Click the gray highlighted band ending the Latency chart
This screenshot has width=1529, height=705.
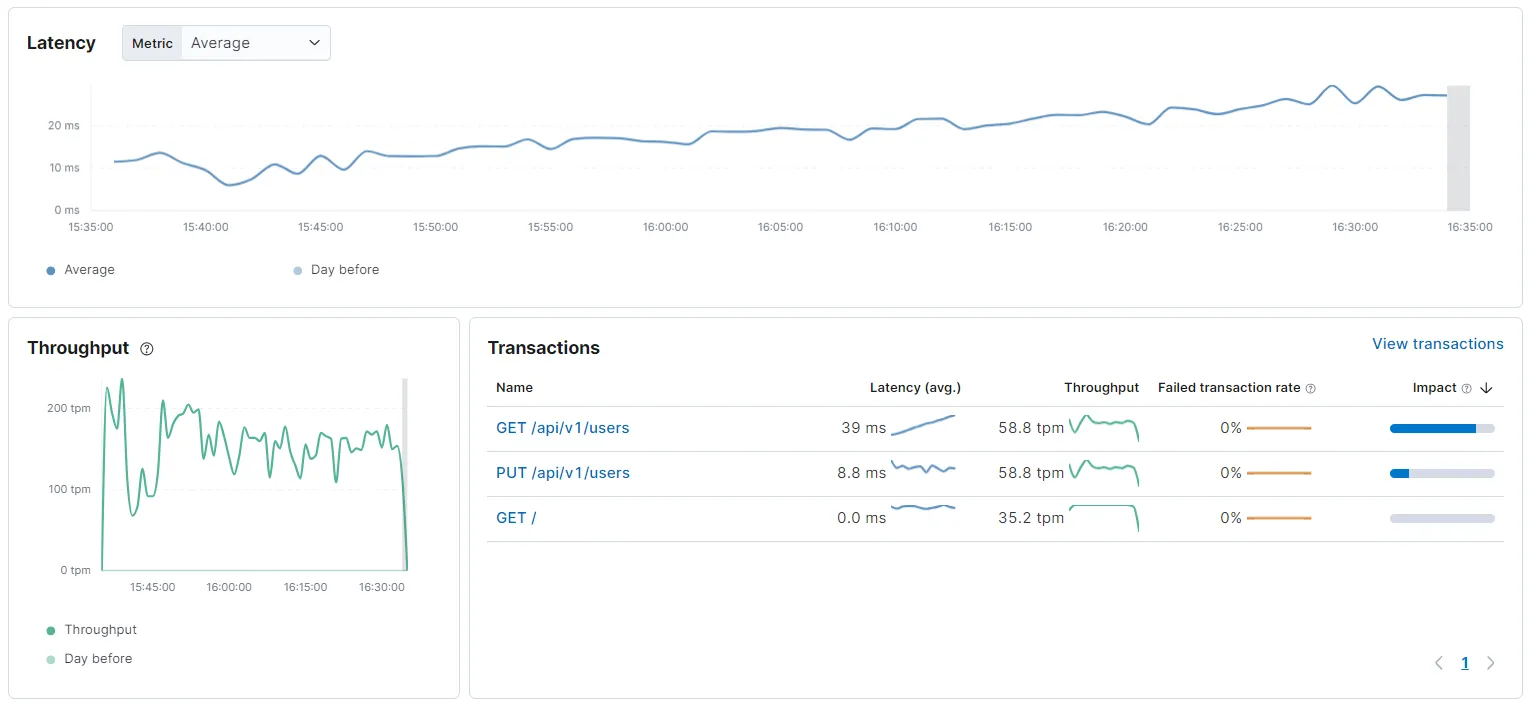(x=1459, y=148)
